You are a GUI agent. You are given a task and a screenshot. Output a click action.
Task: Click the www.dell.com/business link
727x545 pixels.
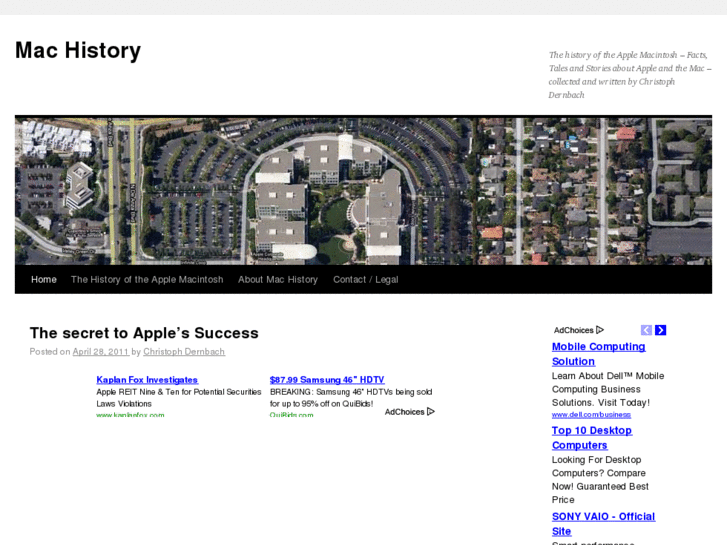tap(591, 415)
